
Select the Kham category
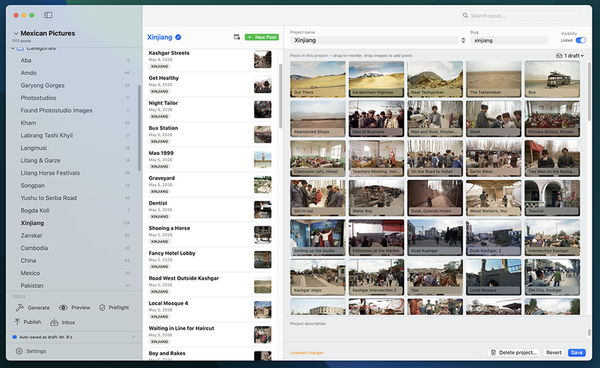pos(75,123)
